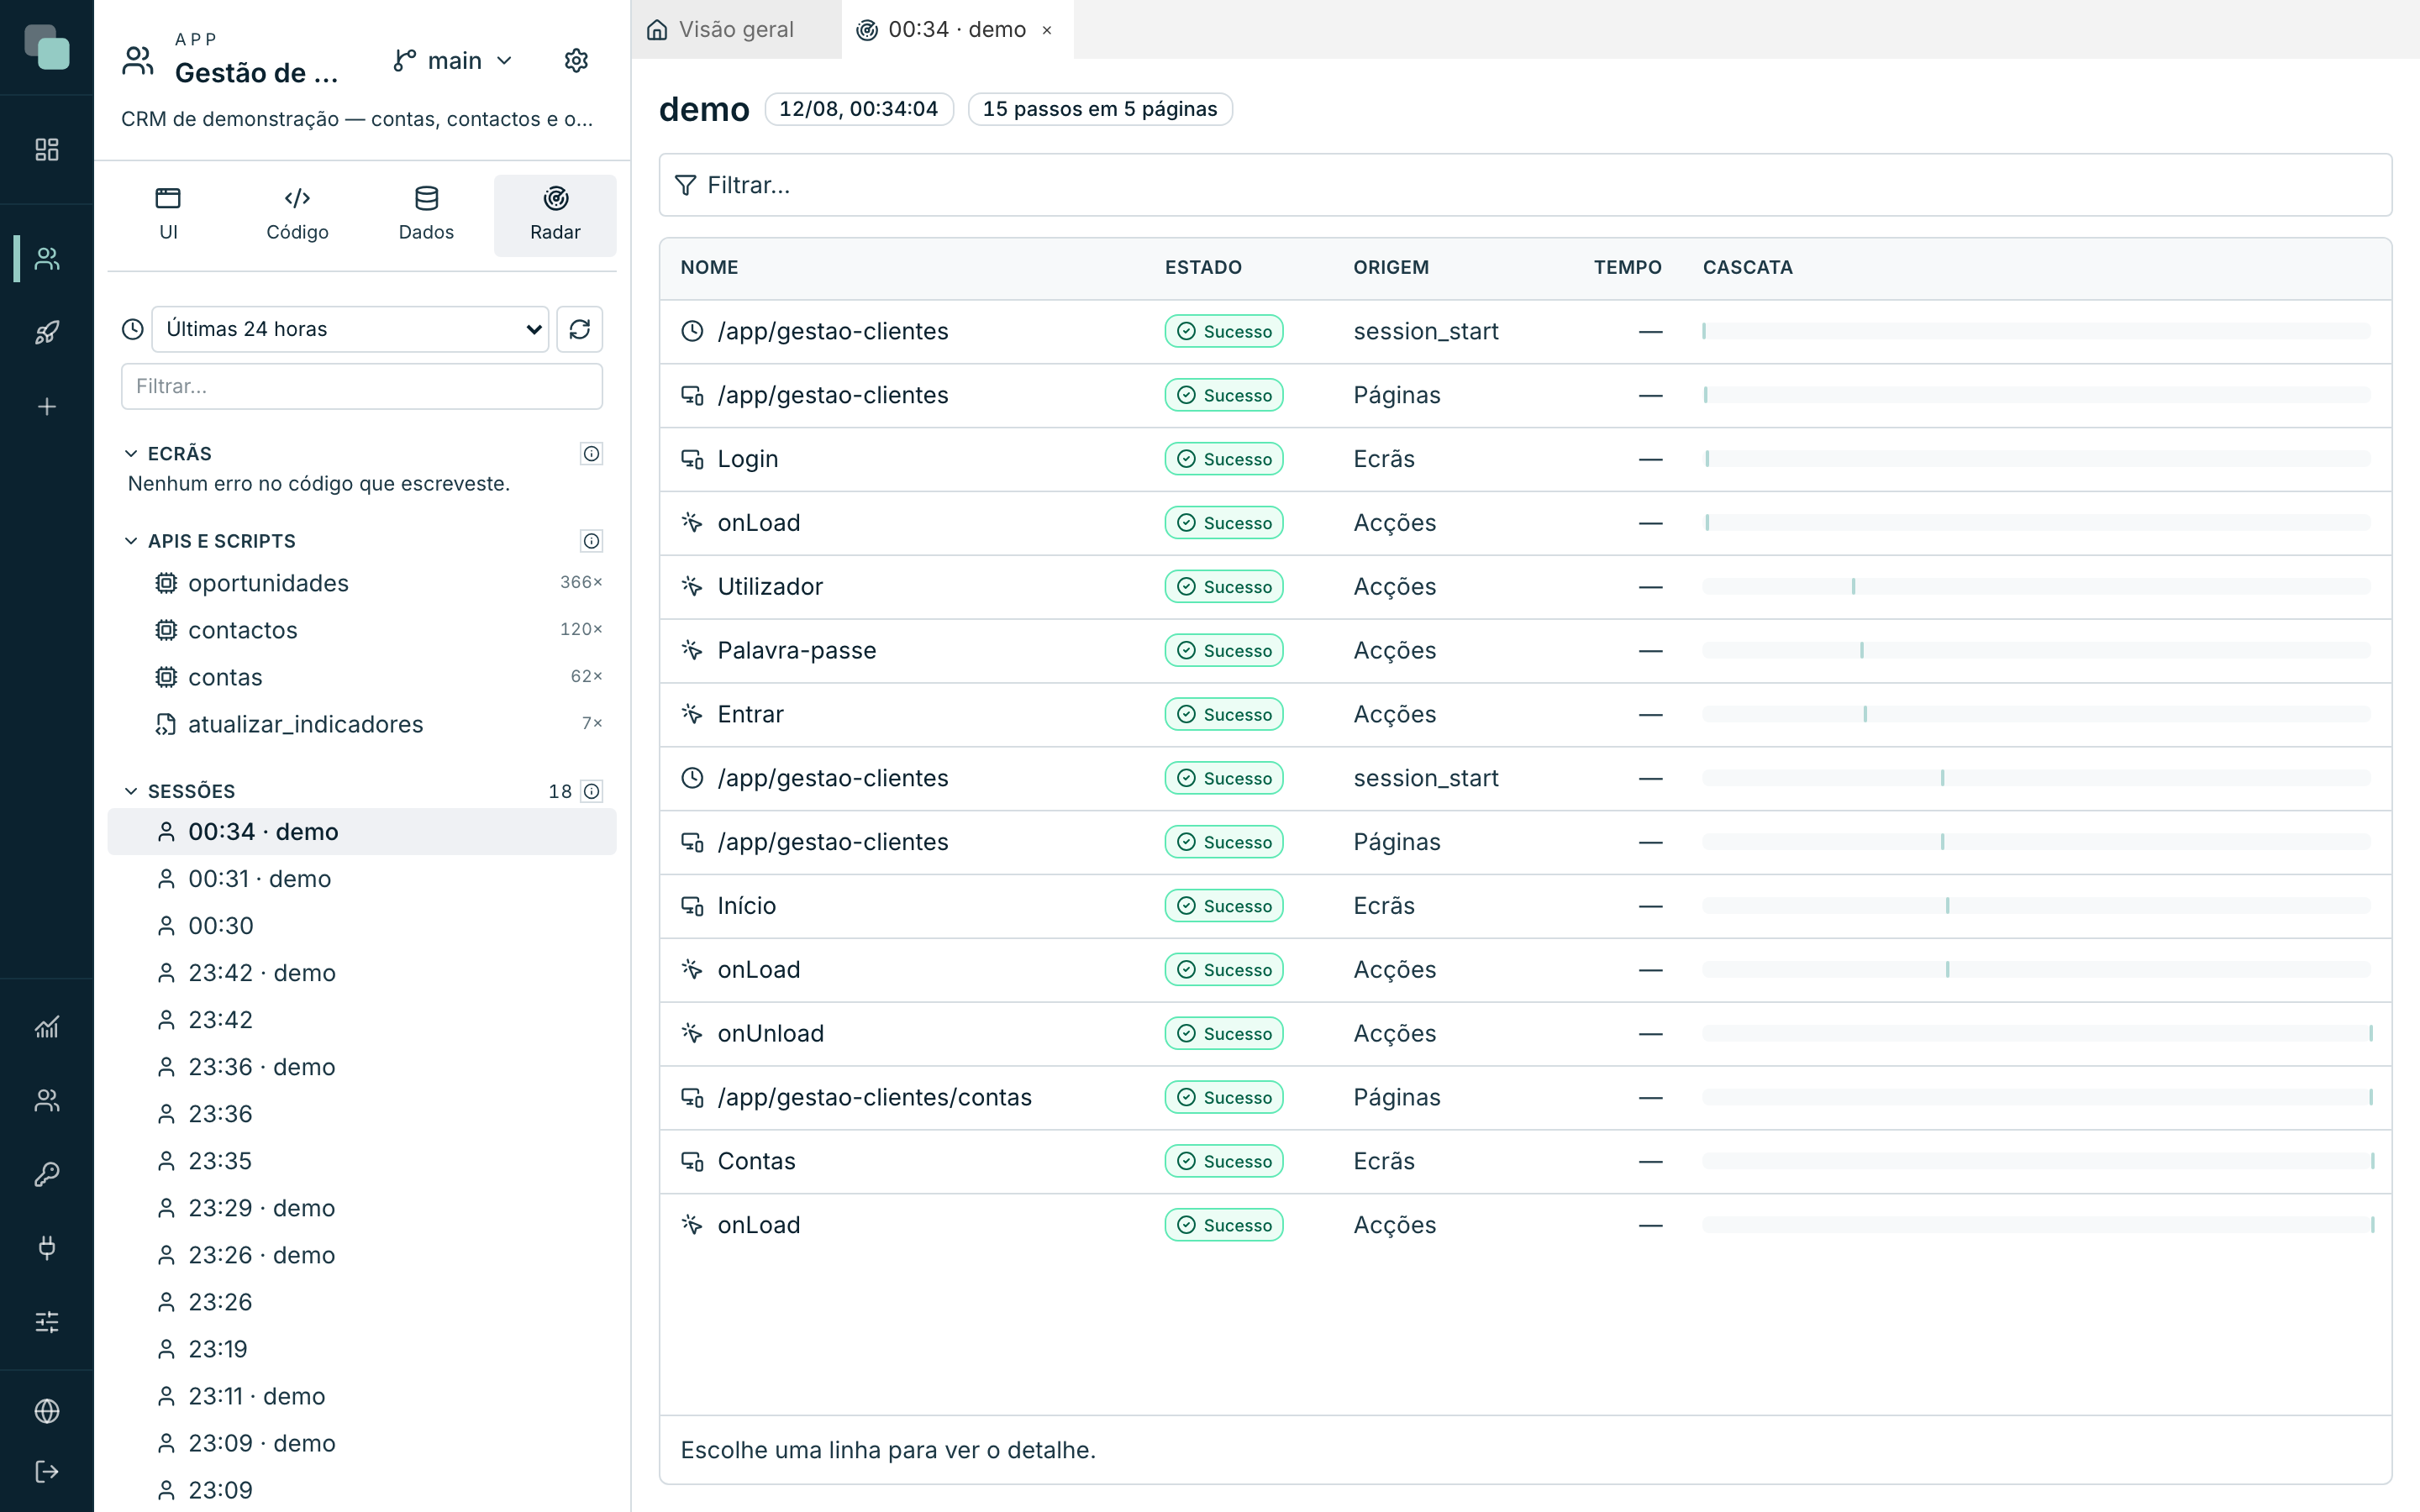
Task: Click the sidebar Filtrar input field
Action: point(362,386)
